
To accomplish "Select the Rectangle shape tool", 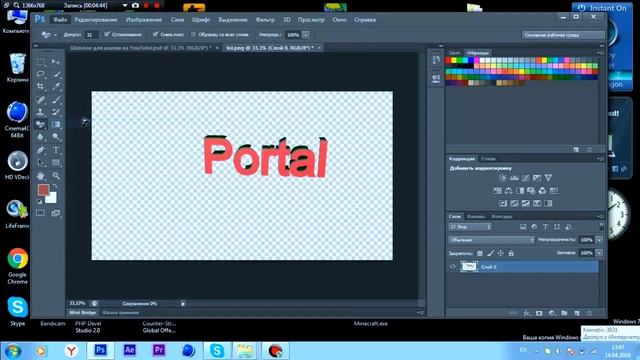I will (56, 162).
